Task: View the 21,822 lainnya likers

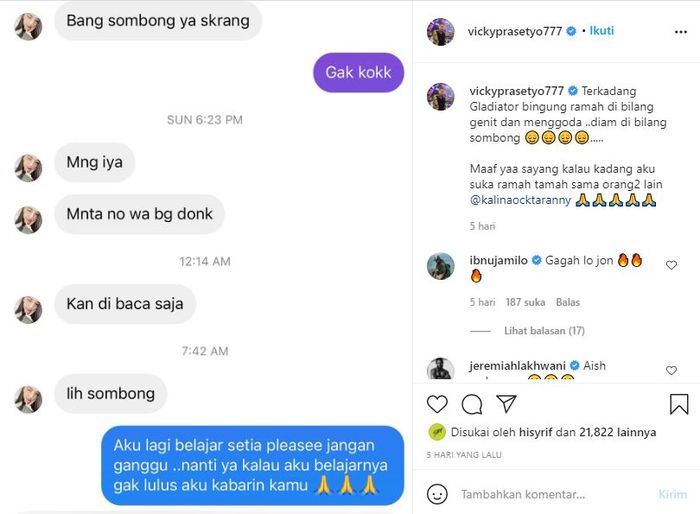Action: (617, 432)
